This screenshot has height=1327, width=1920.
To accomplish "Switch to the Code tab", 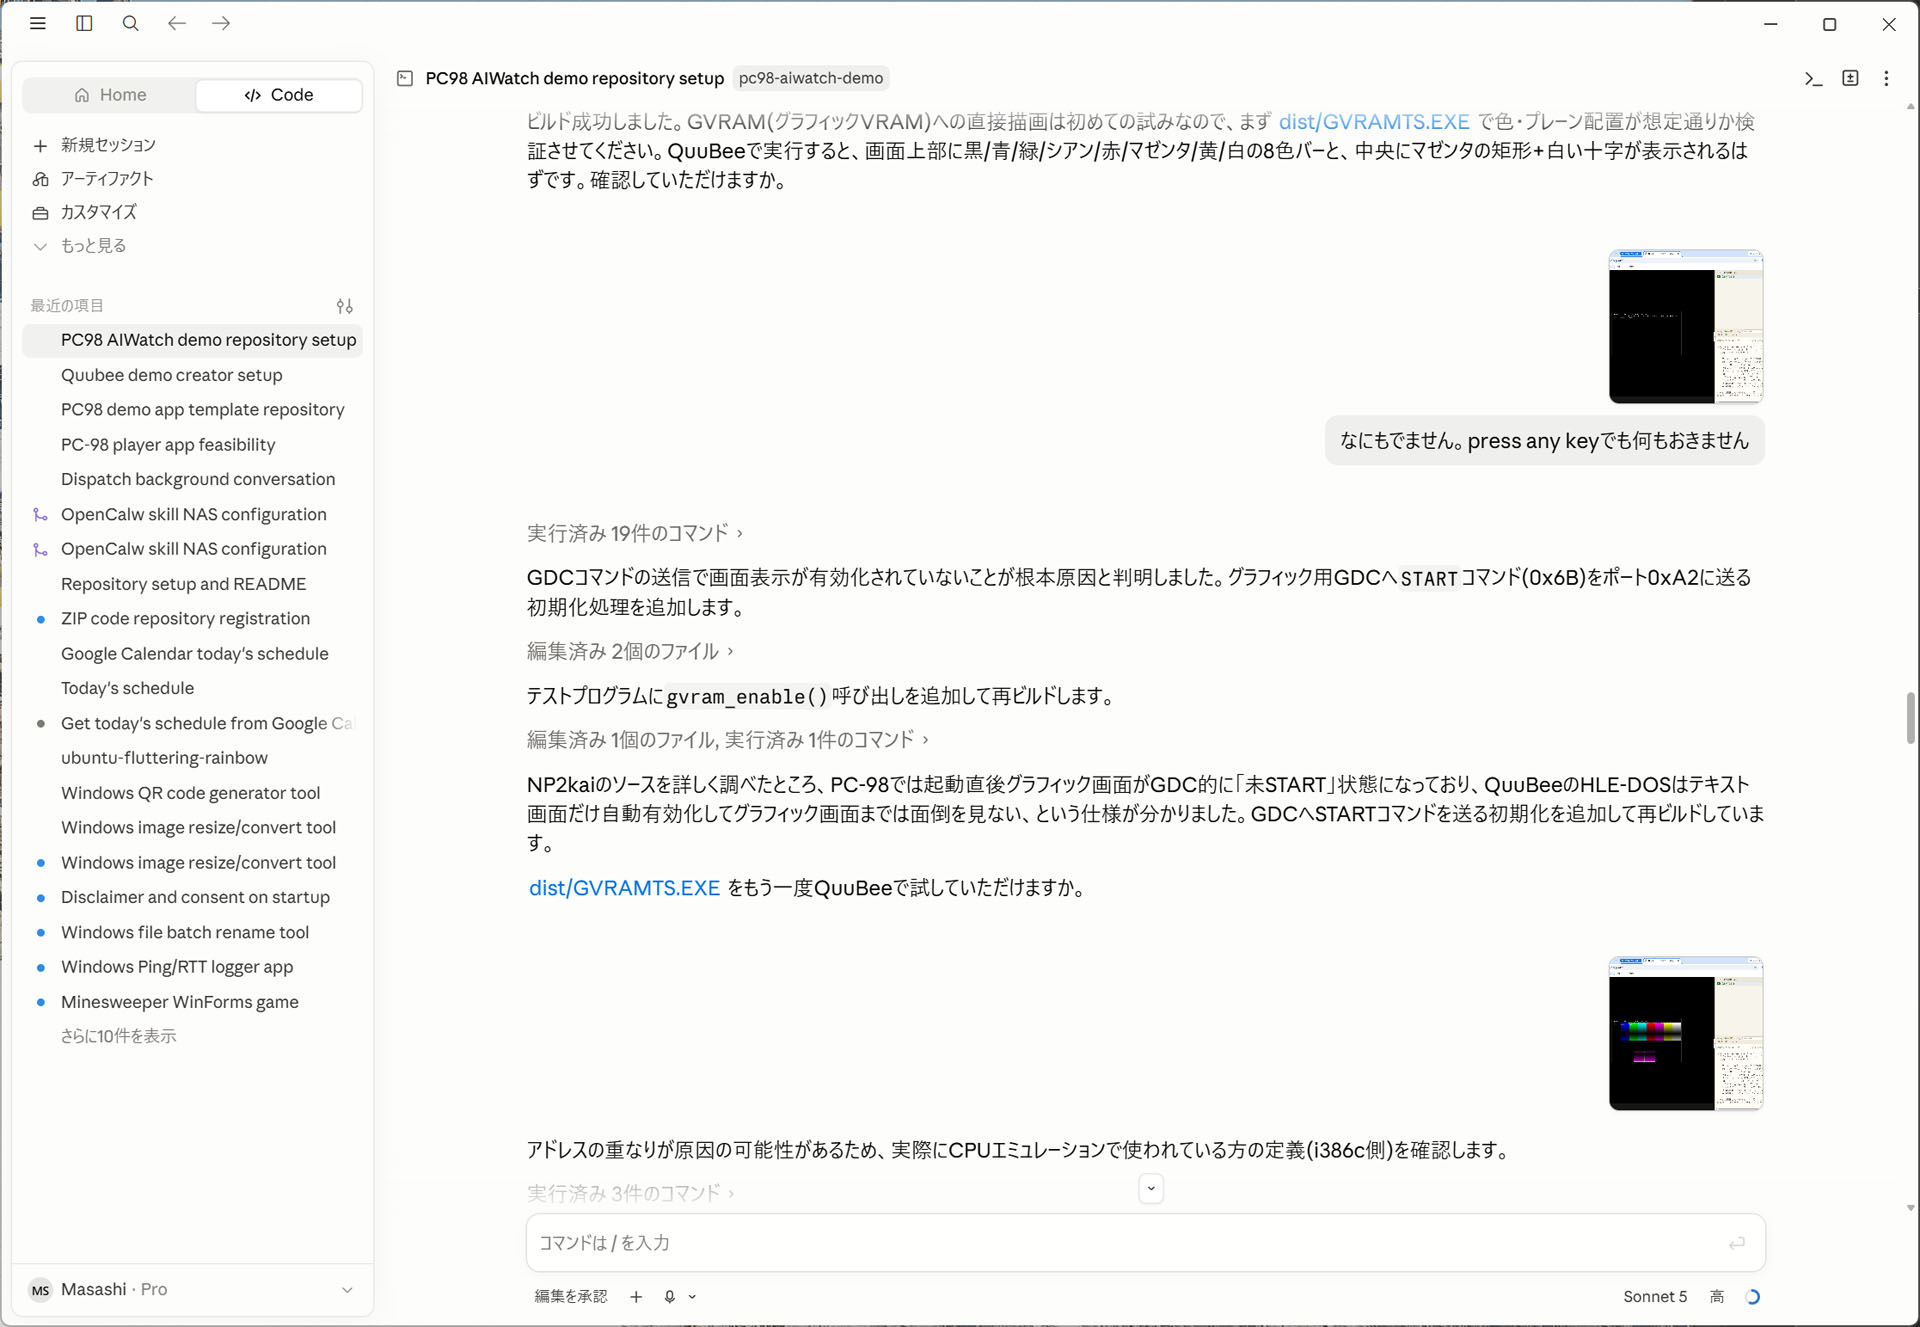I will click(x=279, y=95).
